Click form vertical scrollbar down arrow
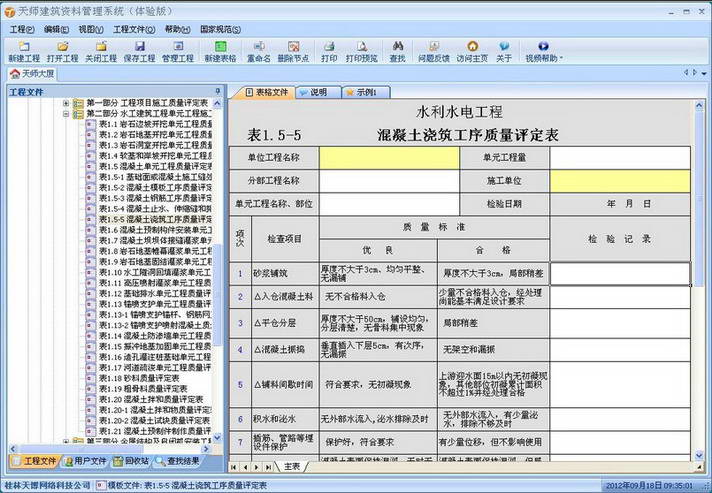 [699, 455]
